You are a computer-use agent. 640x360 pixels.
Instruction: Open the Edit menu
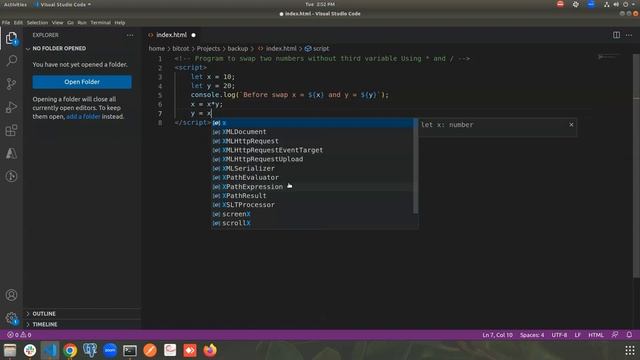coord(18,22)
